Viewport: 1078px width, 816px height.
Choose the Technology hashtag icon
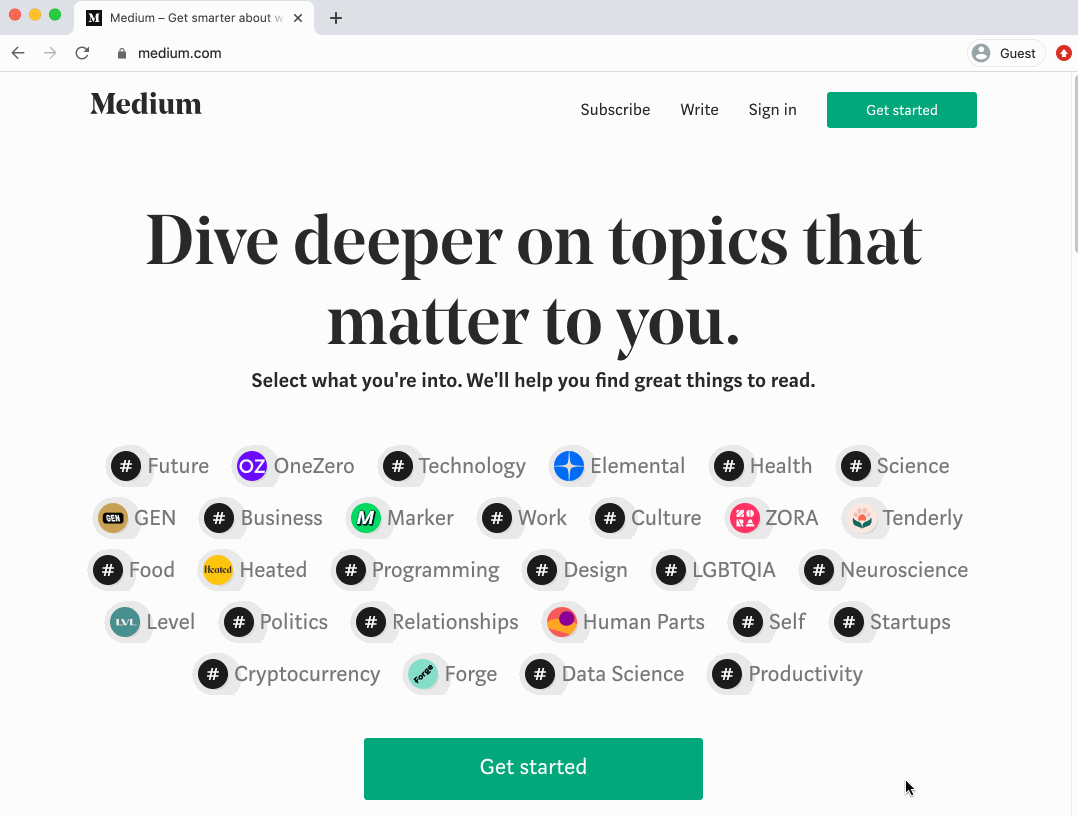pos(397,466)
